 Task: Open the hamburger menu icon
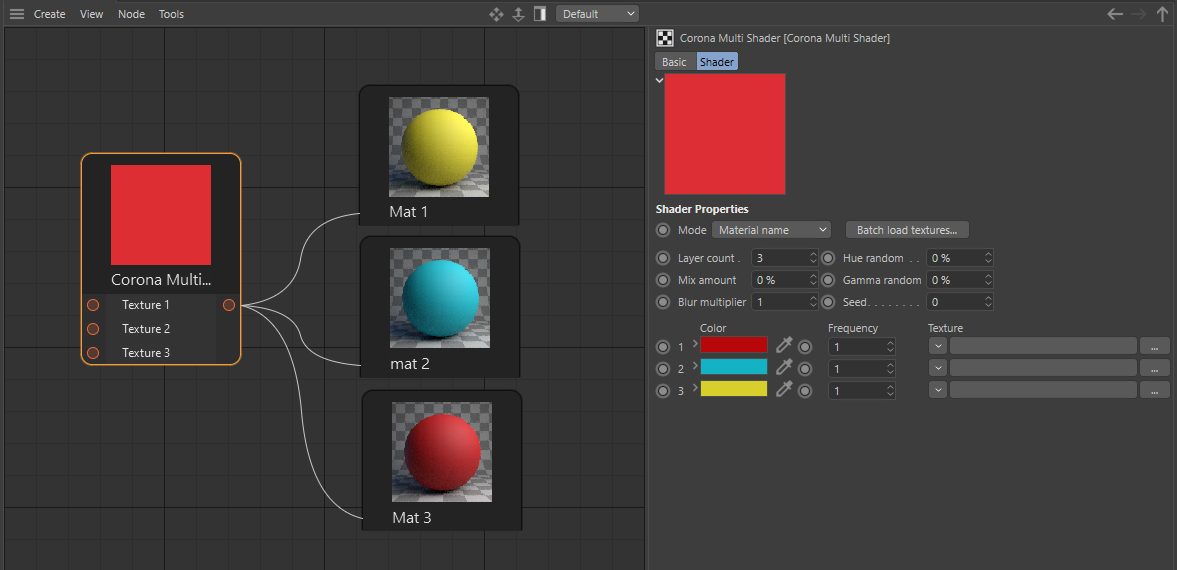(x=17, y=14)
